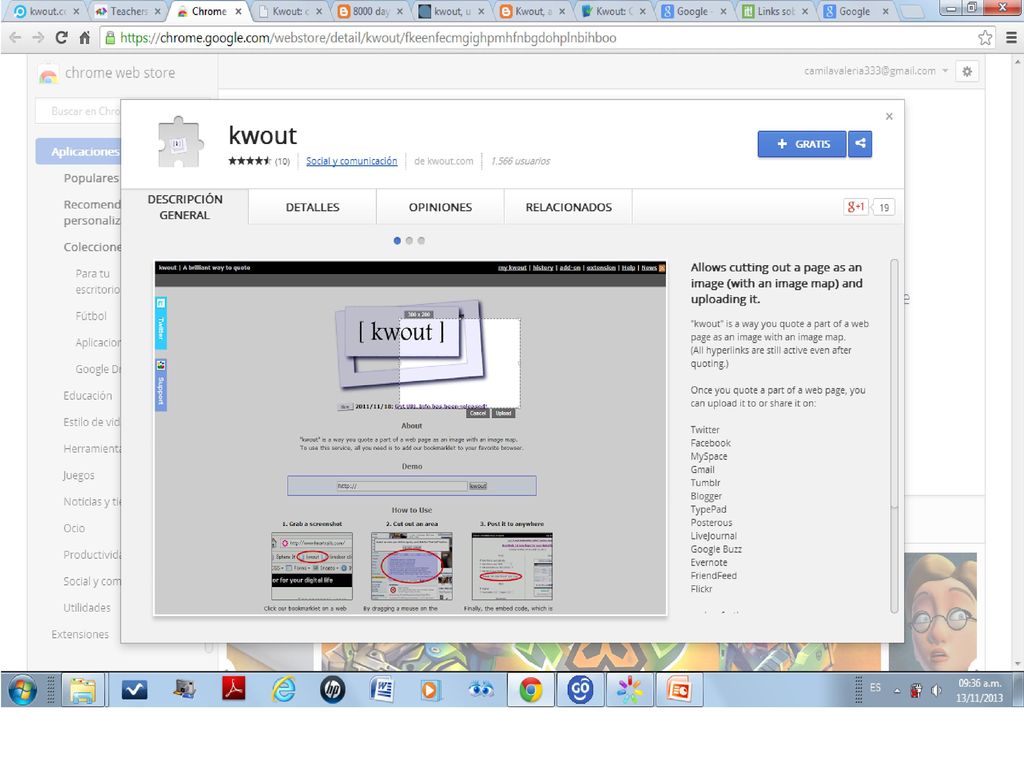1024x768 pixels.
Task: Click the de kwout.com publisher text
Action: (x=443, y=161)
